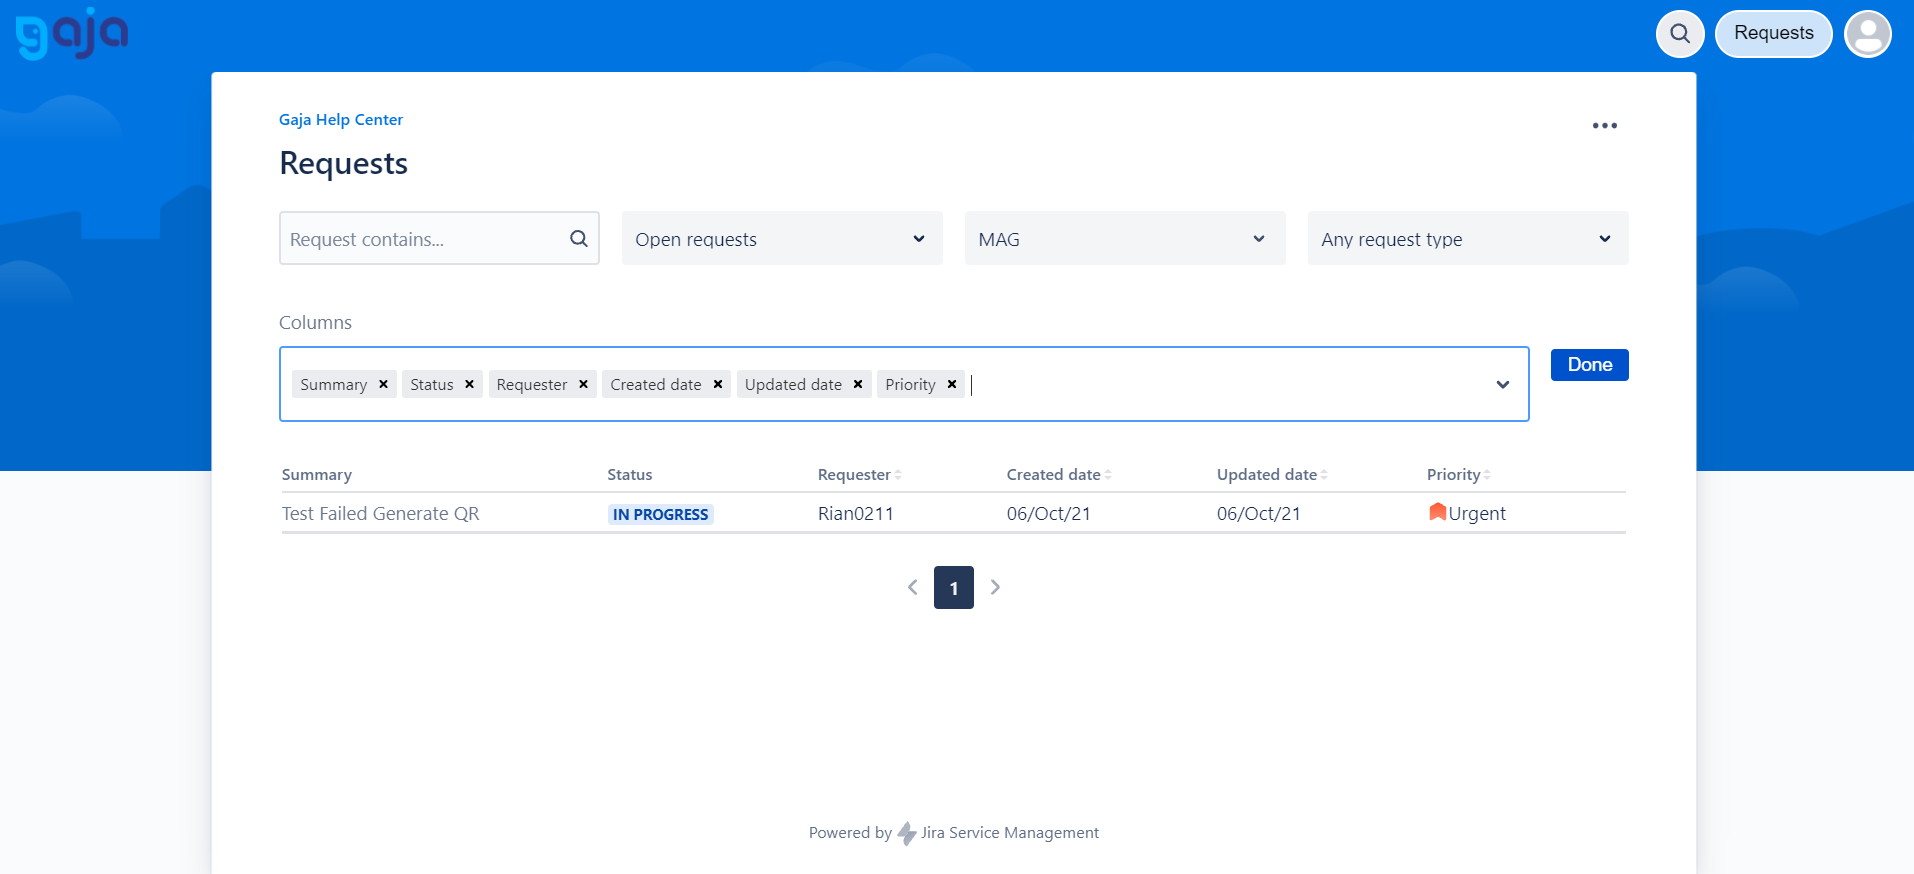Expand the Columns selector chevron
This screenshot has height=874, width=1914.
coord(1502,385)
